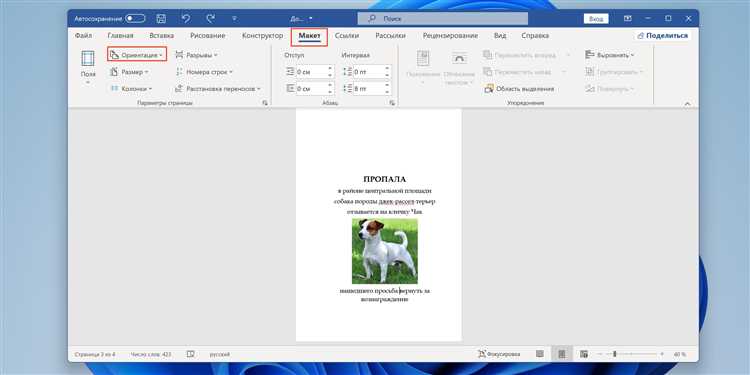Switch to the Ссылки tab
The width and height of the screenshot is (750, 375).
pyautogui.click(x=347, y=36)
